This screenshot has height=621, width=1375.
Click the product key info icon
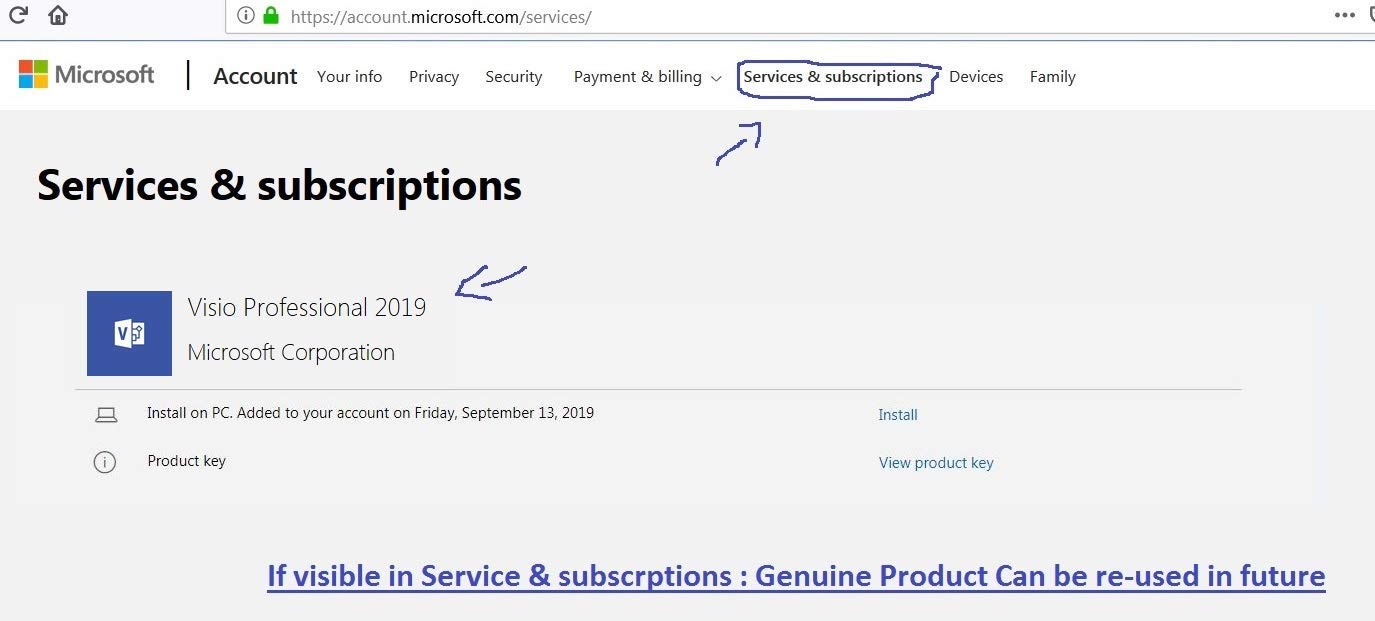pos(105,462)
